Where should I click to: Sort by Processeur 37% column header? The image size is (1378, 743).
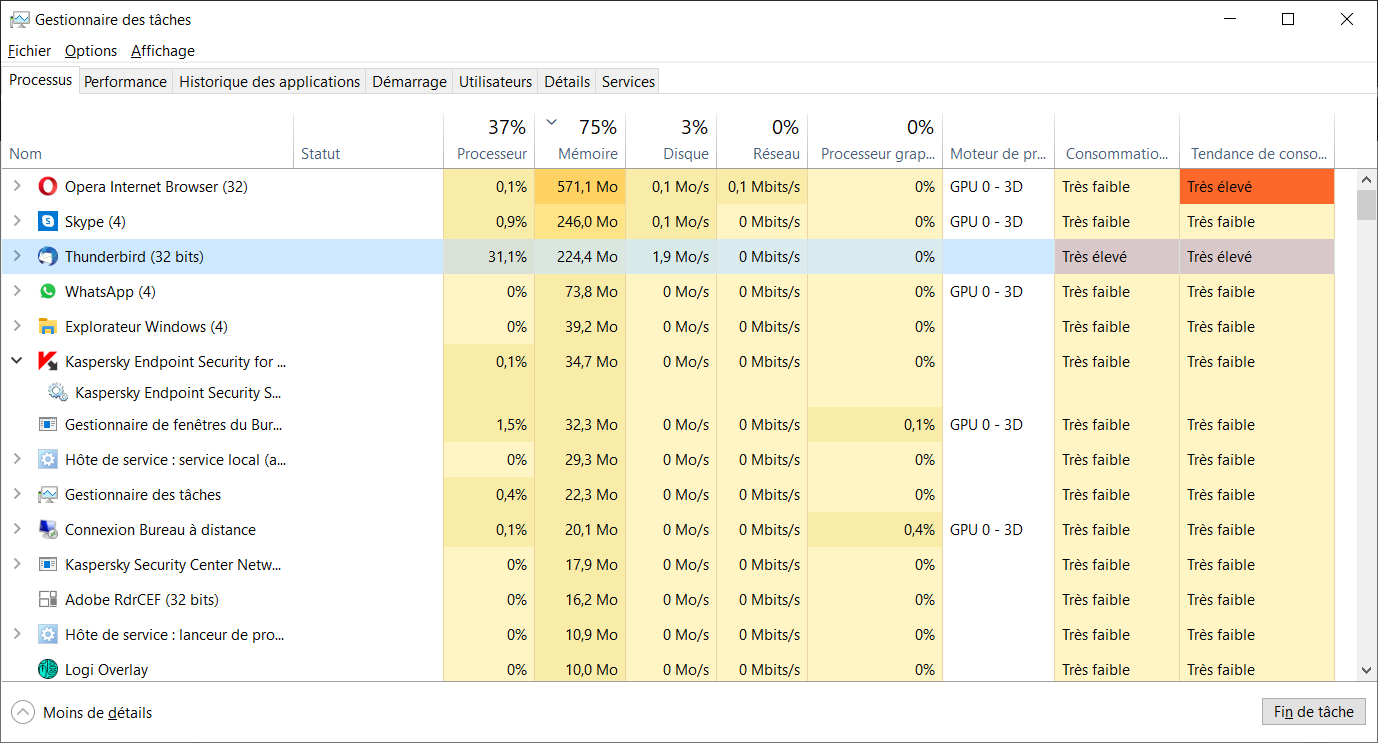click(x=489, y=141)
